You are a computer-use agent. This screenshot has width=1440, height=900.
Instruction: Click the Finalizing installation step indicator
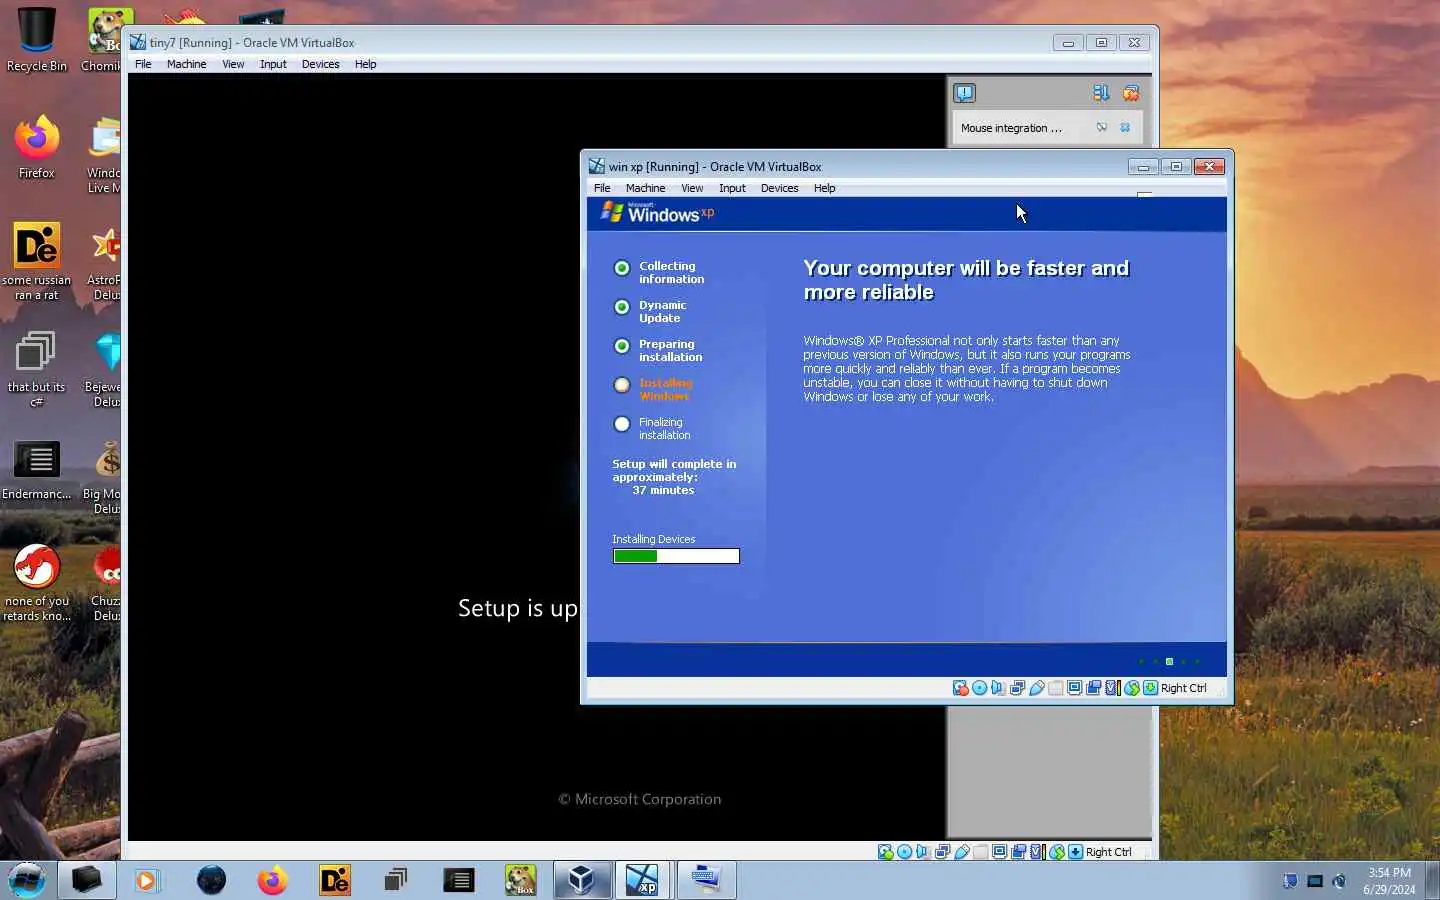pos(622,424)
